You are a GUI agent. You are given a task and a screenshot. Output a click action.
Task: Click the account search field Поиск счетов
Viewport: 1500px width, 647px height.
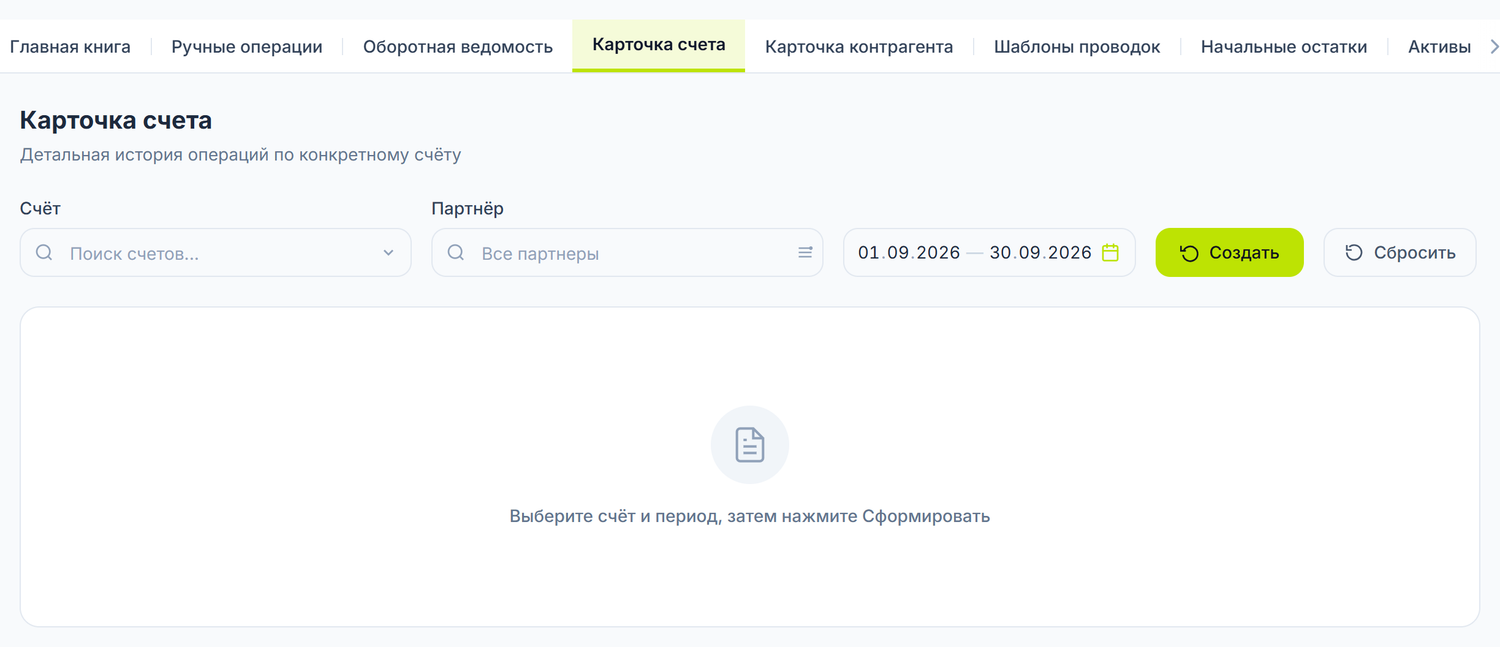pyautogui.click(x=216, y=253)
